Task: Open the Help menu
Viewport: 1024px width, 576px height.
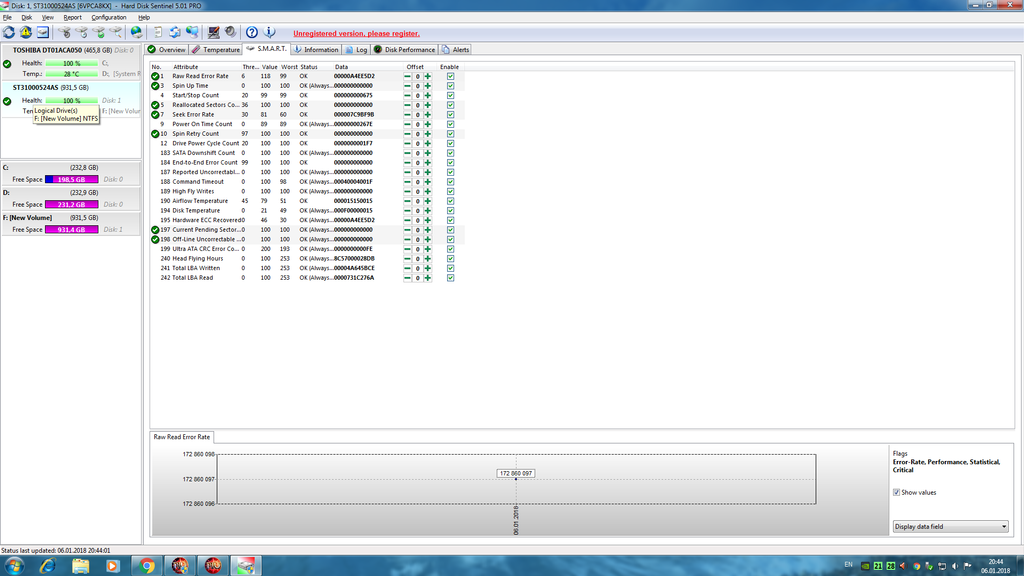Action: coord(144,18)
